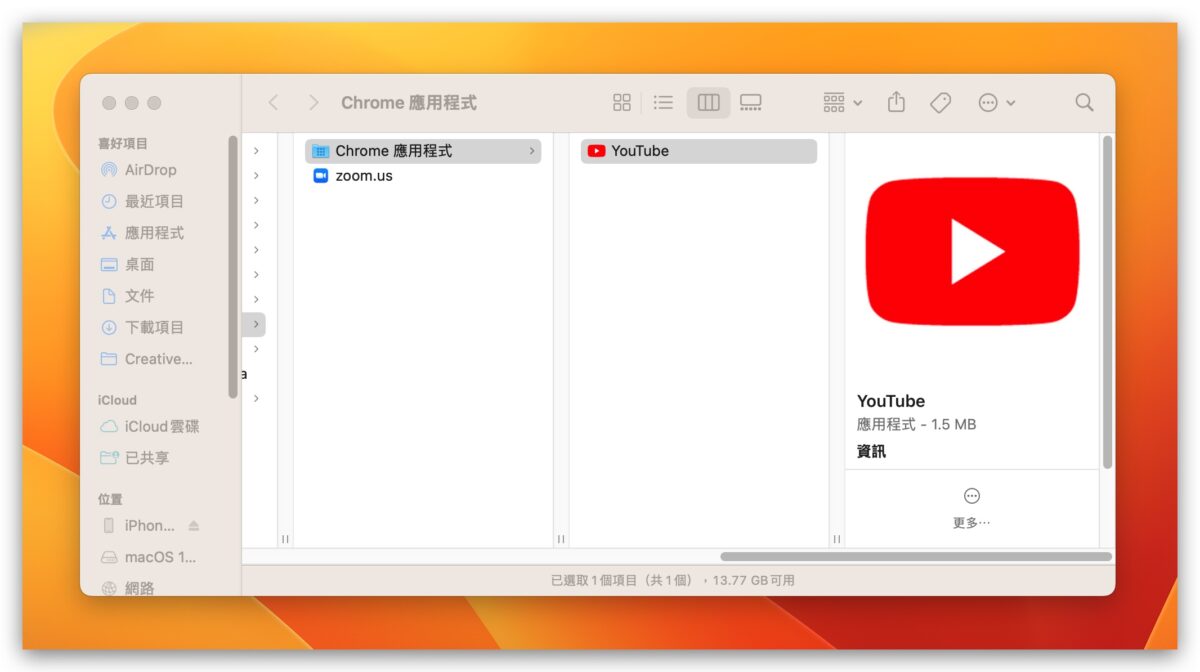1200x672 pixels.
Task: Select the YouTube app in column
Action: click(699, 151)
